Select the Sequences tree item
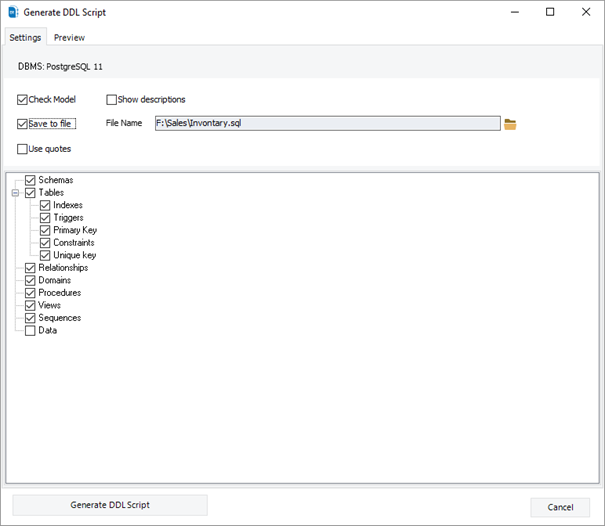This screenshot has height=526, width=605. coord(59,318)
